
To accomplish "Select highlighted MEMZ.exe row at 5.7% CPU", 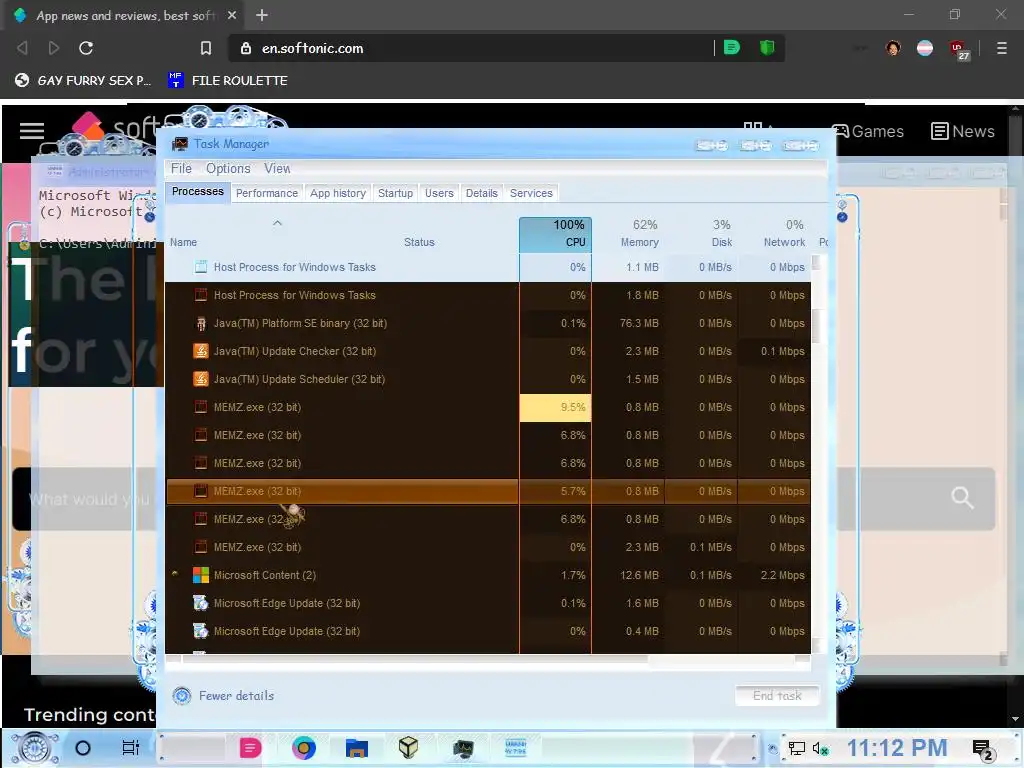I will pos(488,491).
